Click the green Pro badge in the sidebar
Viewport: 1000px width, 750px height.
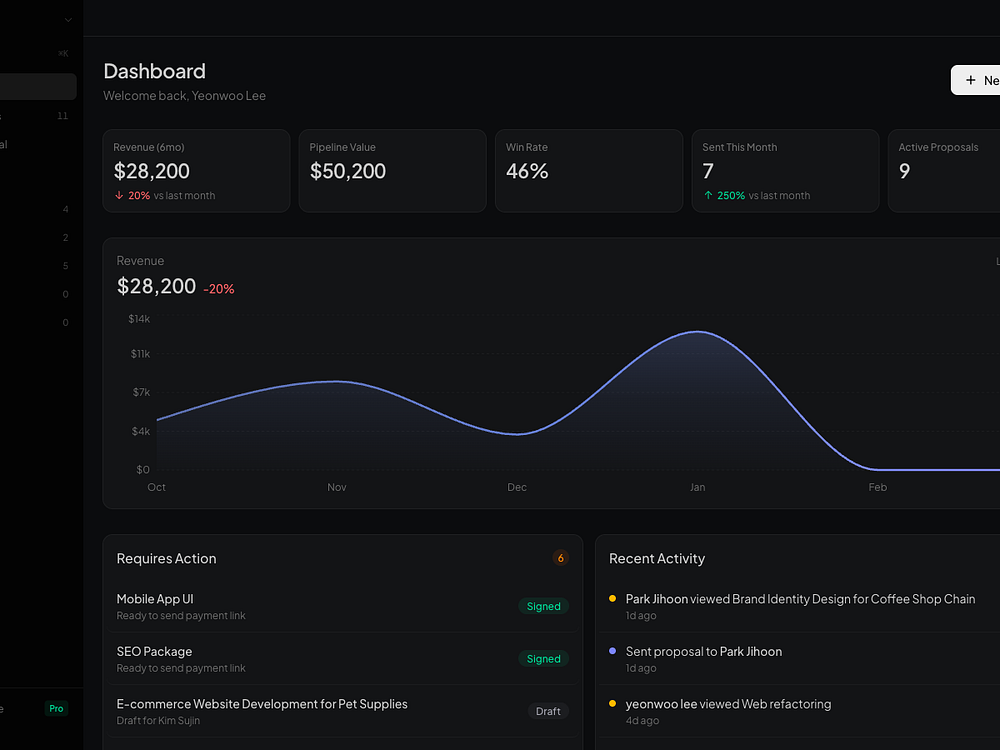pyautogui.click(x=56, y=709)
